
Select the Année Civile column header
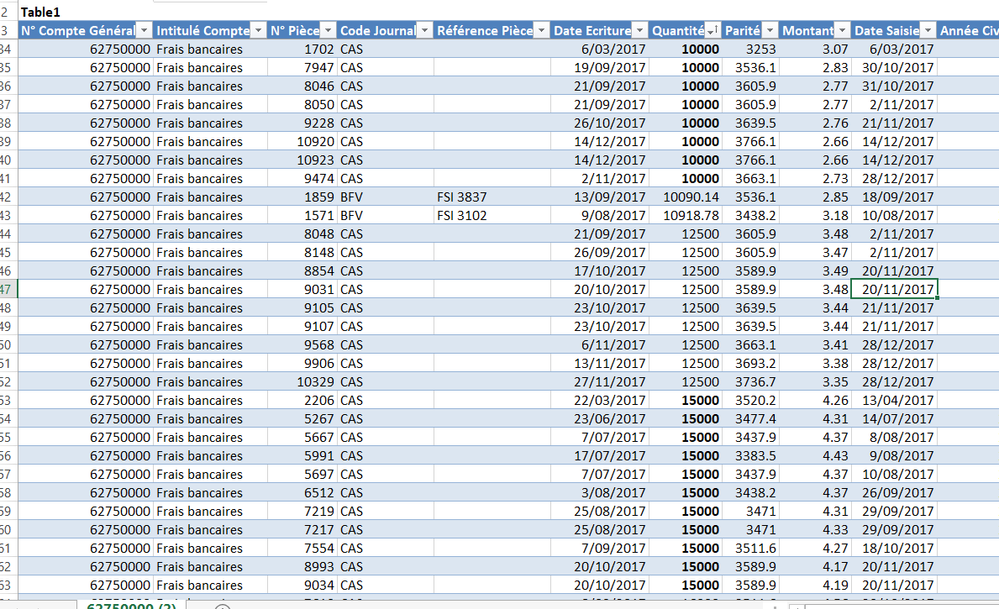(968, 31)
